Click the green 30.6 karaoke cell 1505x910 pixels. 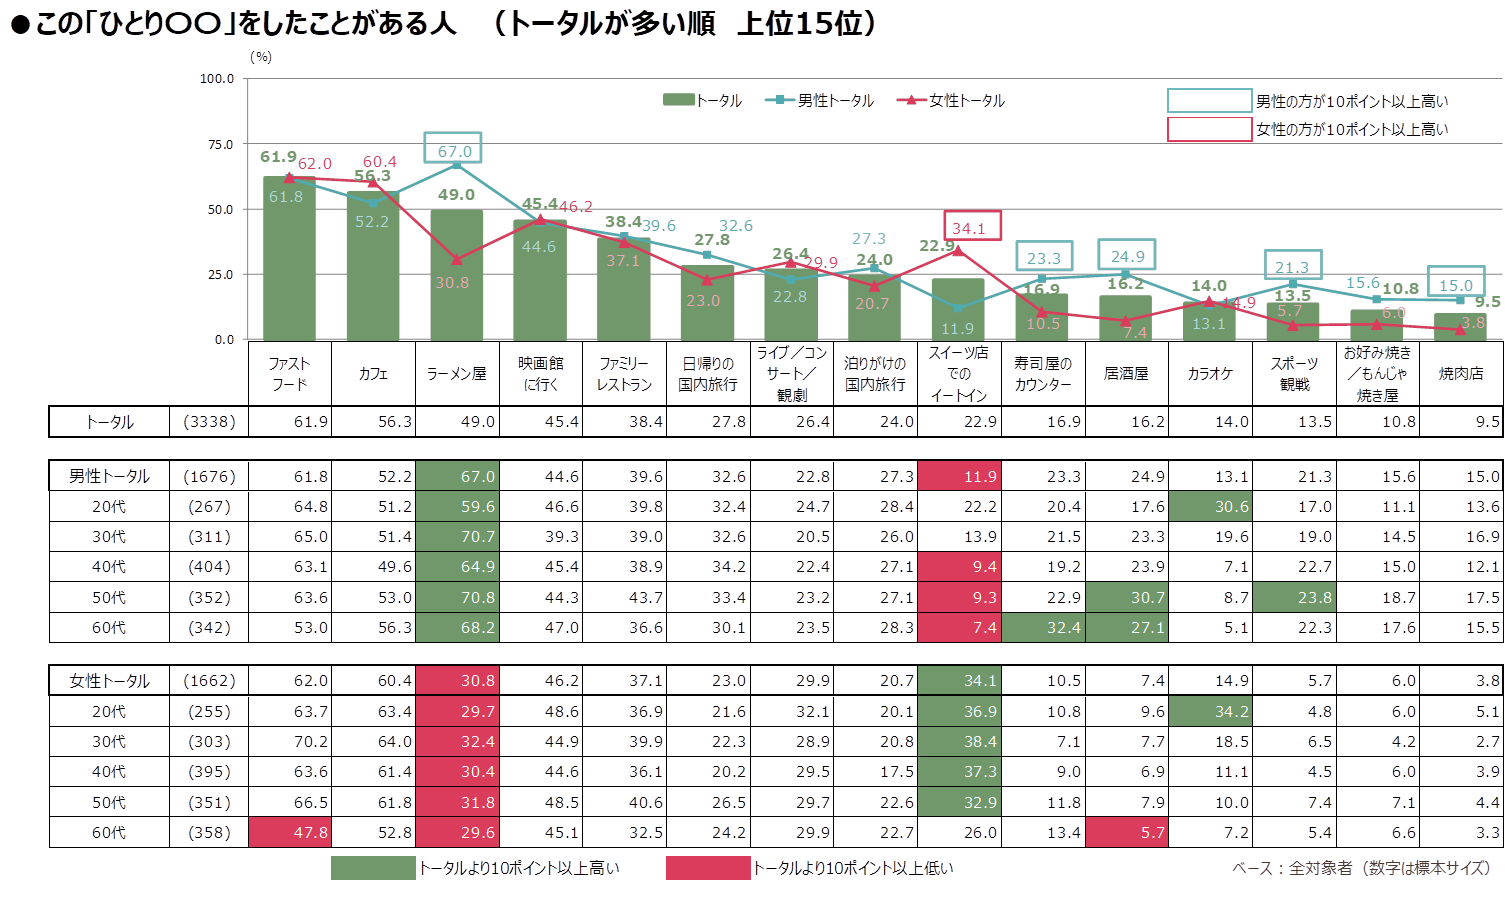tap(1210, 507)
